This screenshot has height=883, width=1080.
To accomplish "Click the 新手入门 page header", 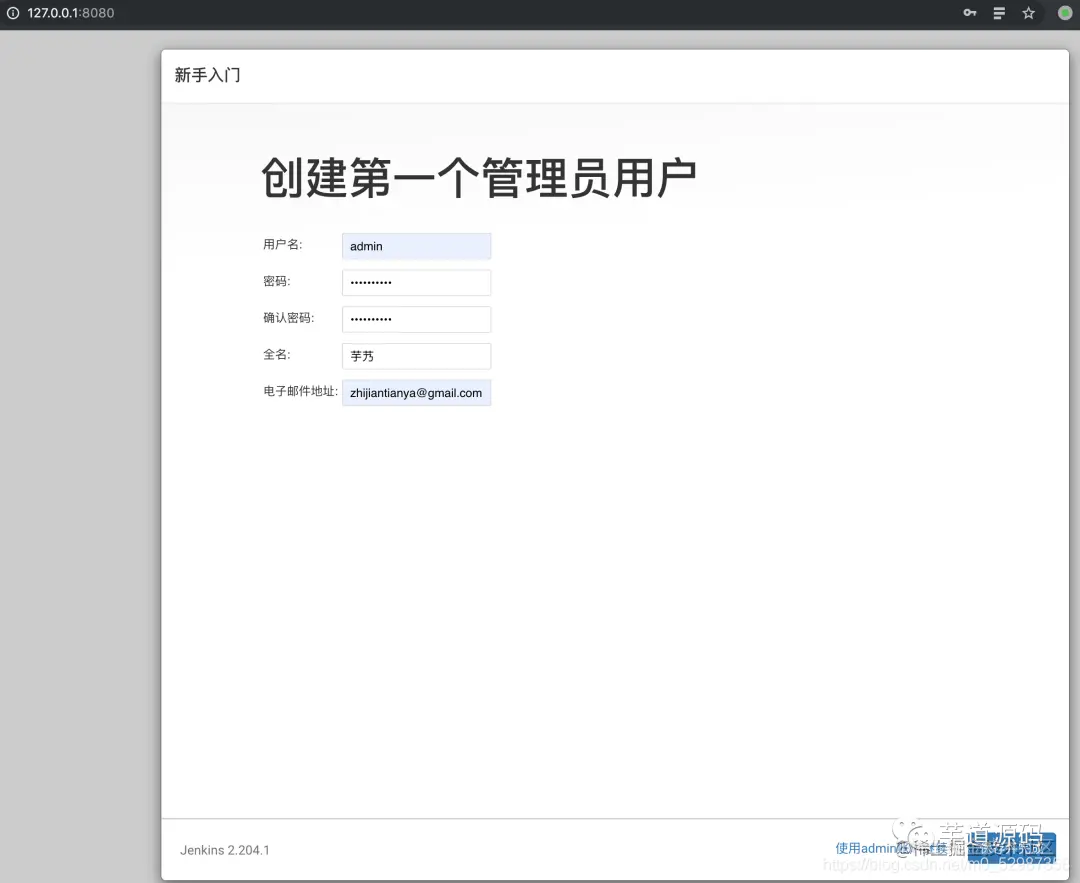I will 206,75.
